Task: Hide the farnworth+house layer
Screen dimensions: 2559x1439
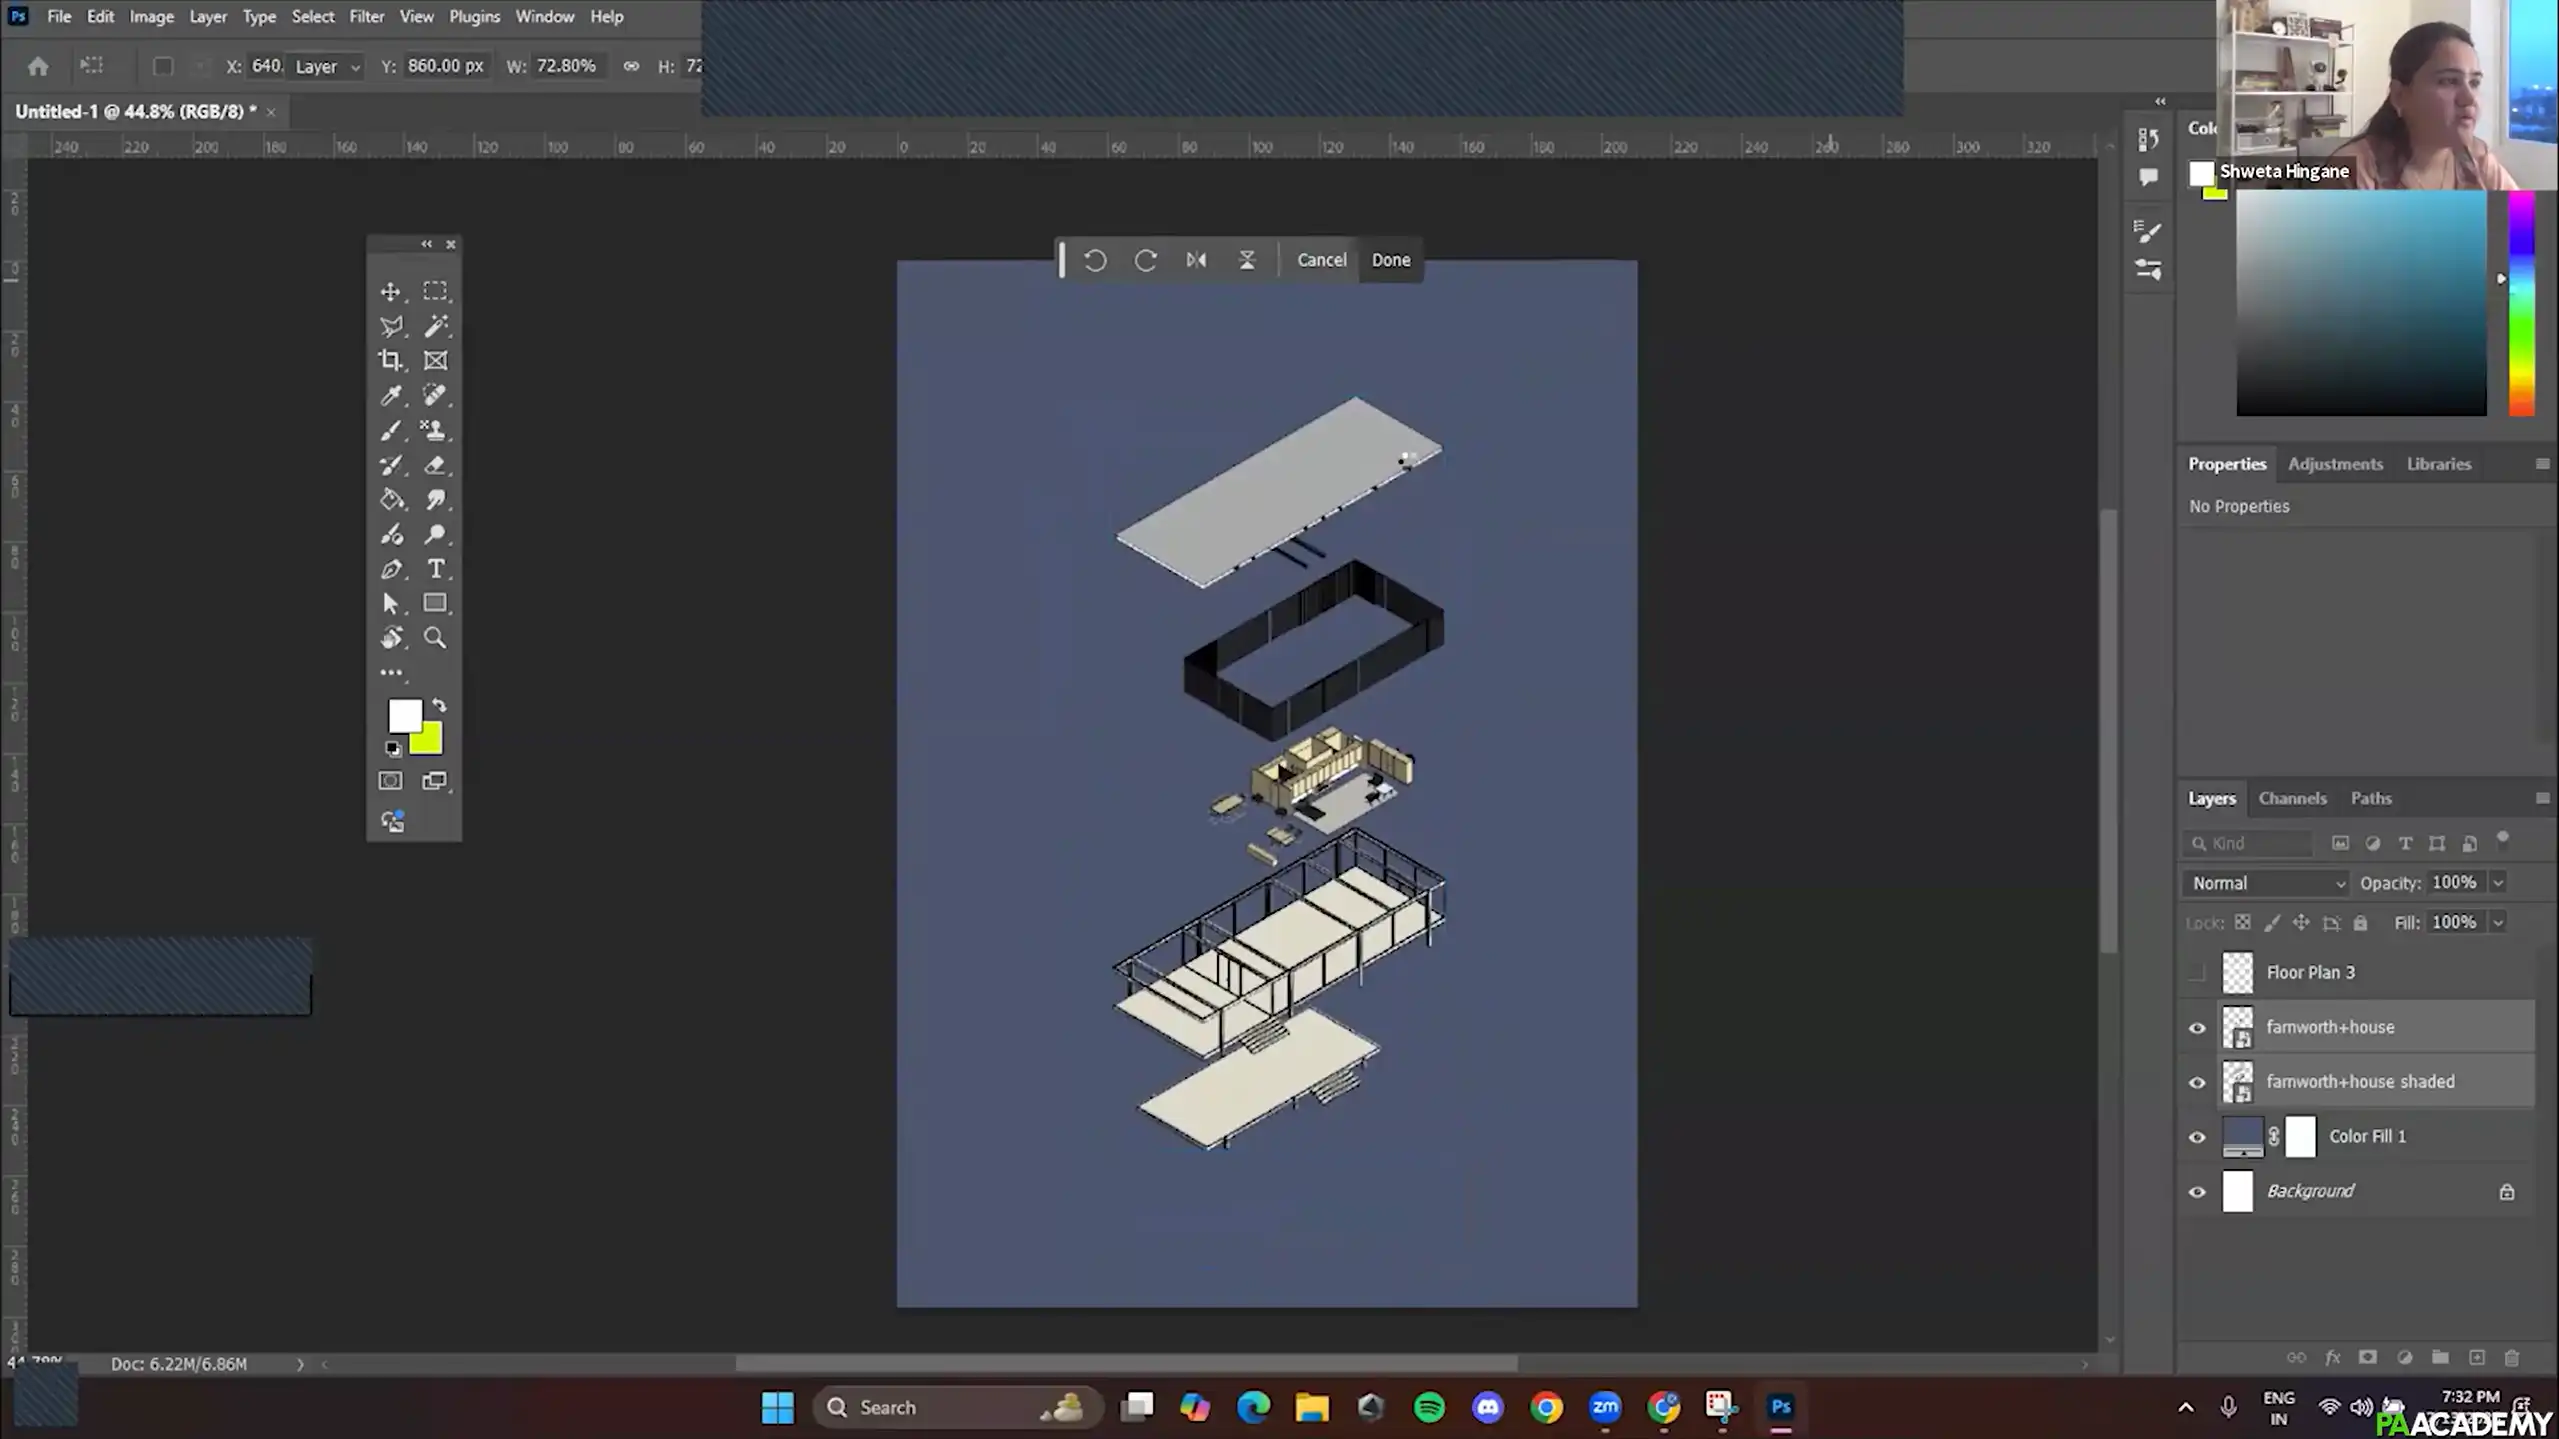Action: tap(2196, 1028)
